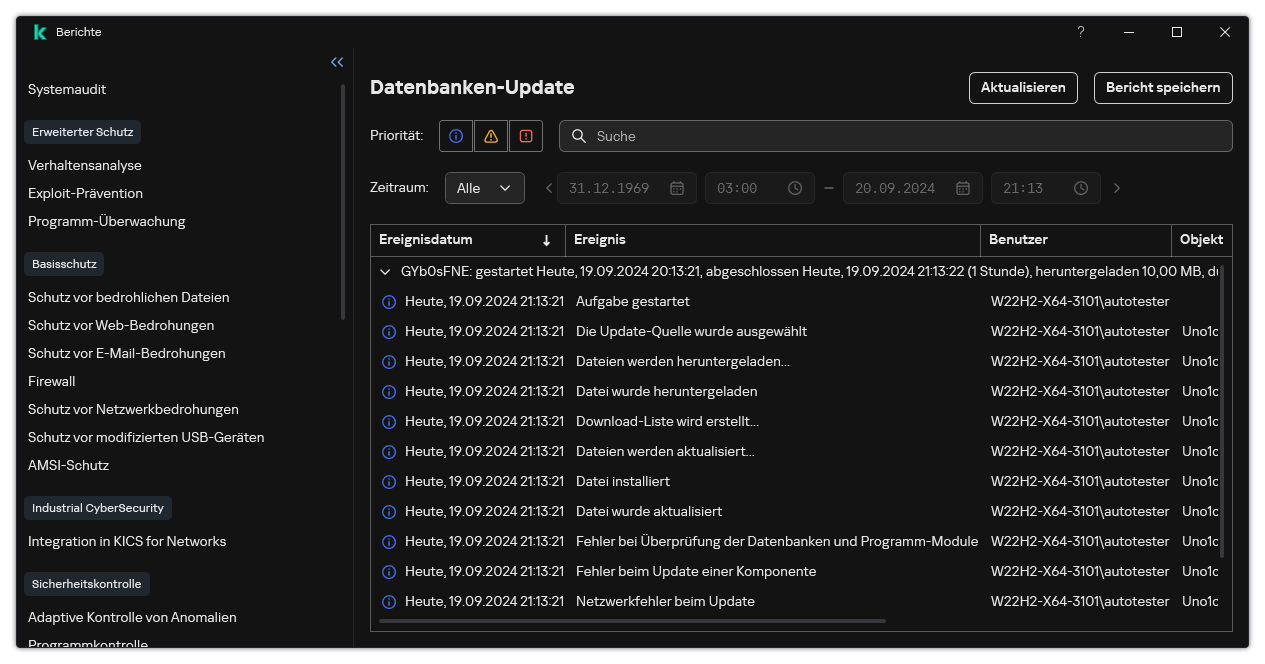Collapse the left sidebar with double chevron
Image resolution: width=1265 pixels, height=664 pixels.
[337, 62]
